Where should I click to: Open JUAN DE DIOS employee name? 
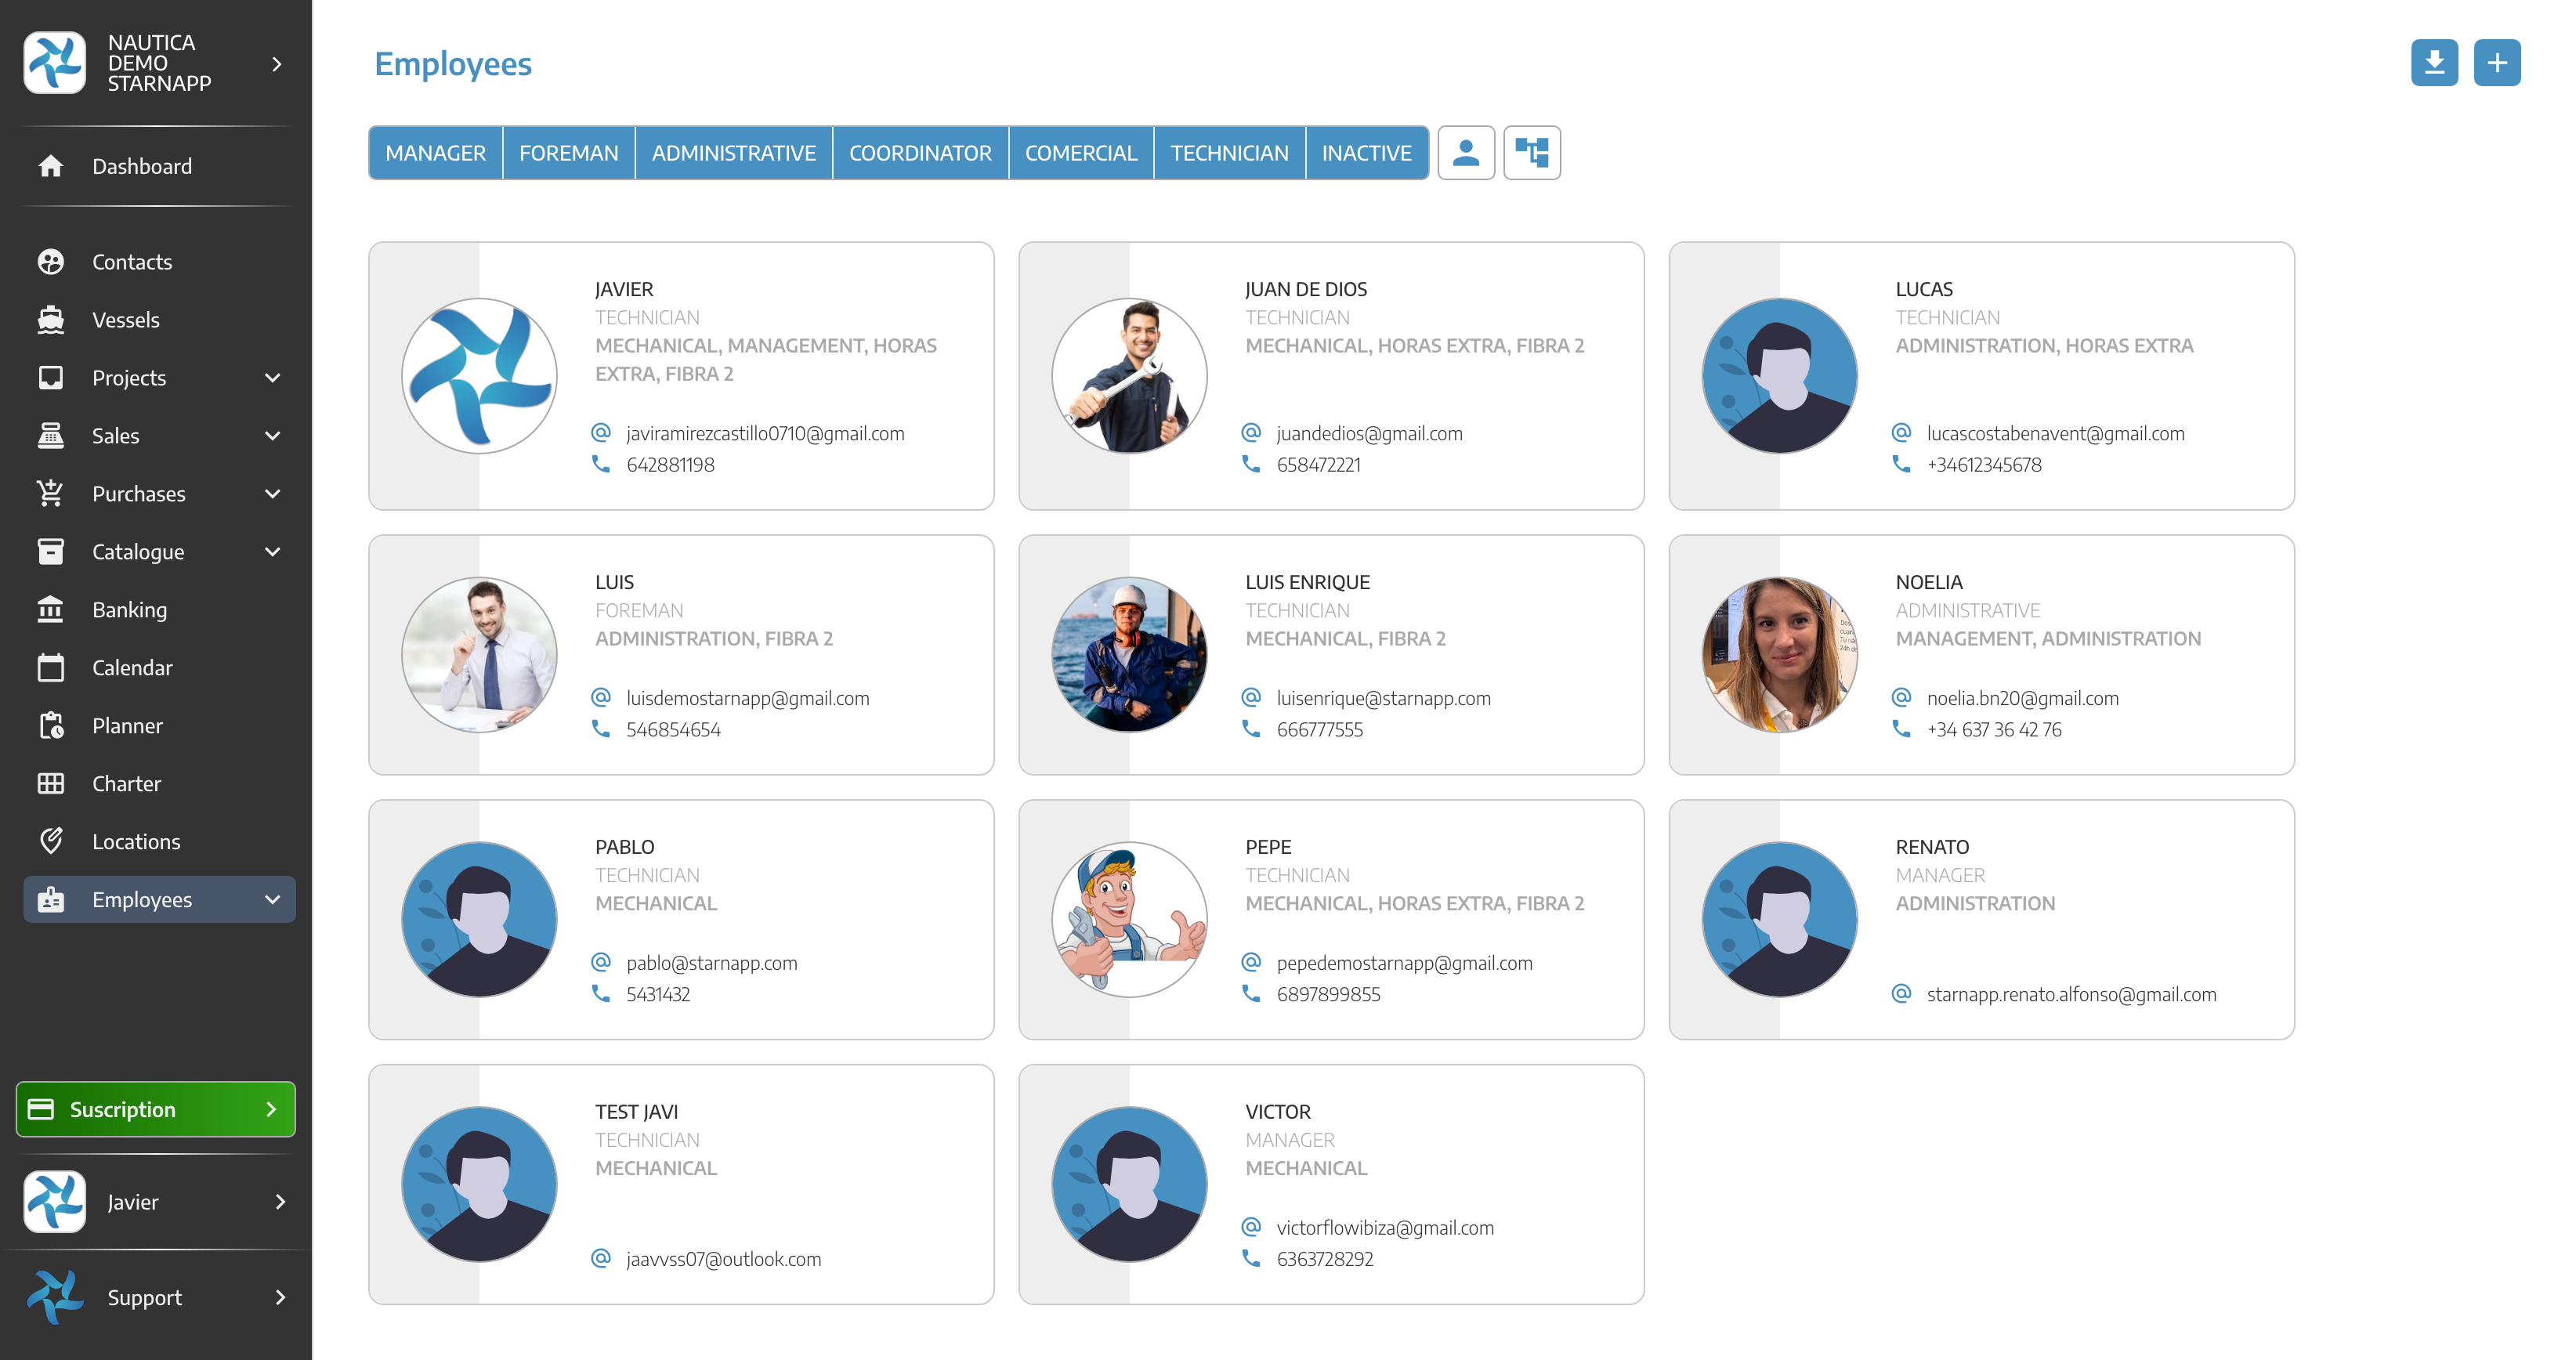pos(1306,289)
